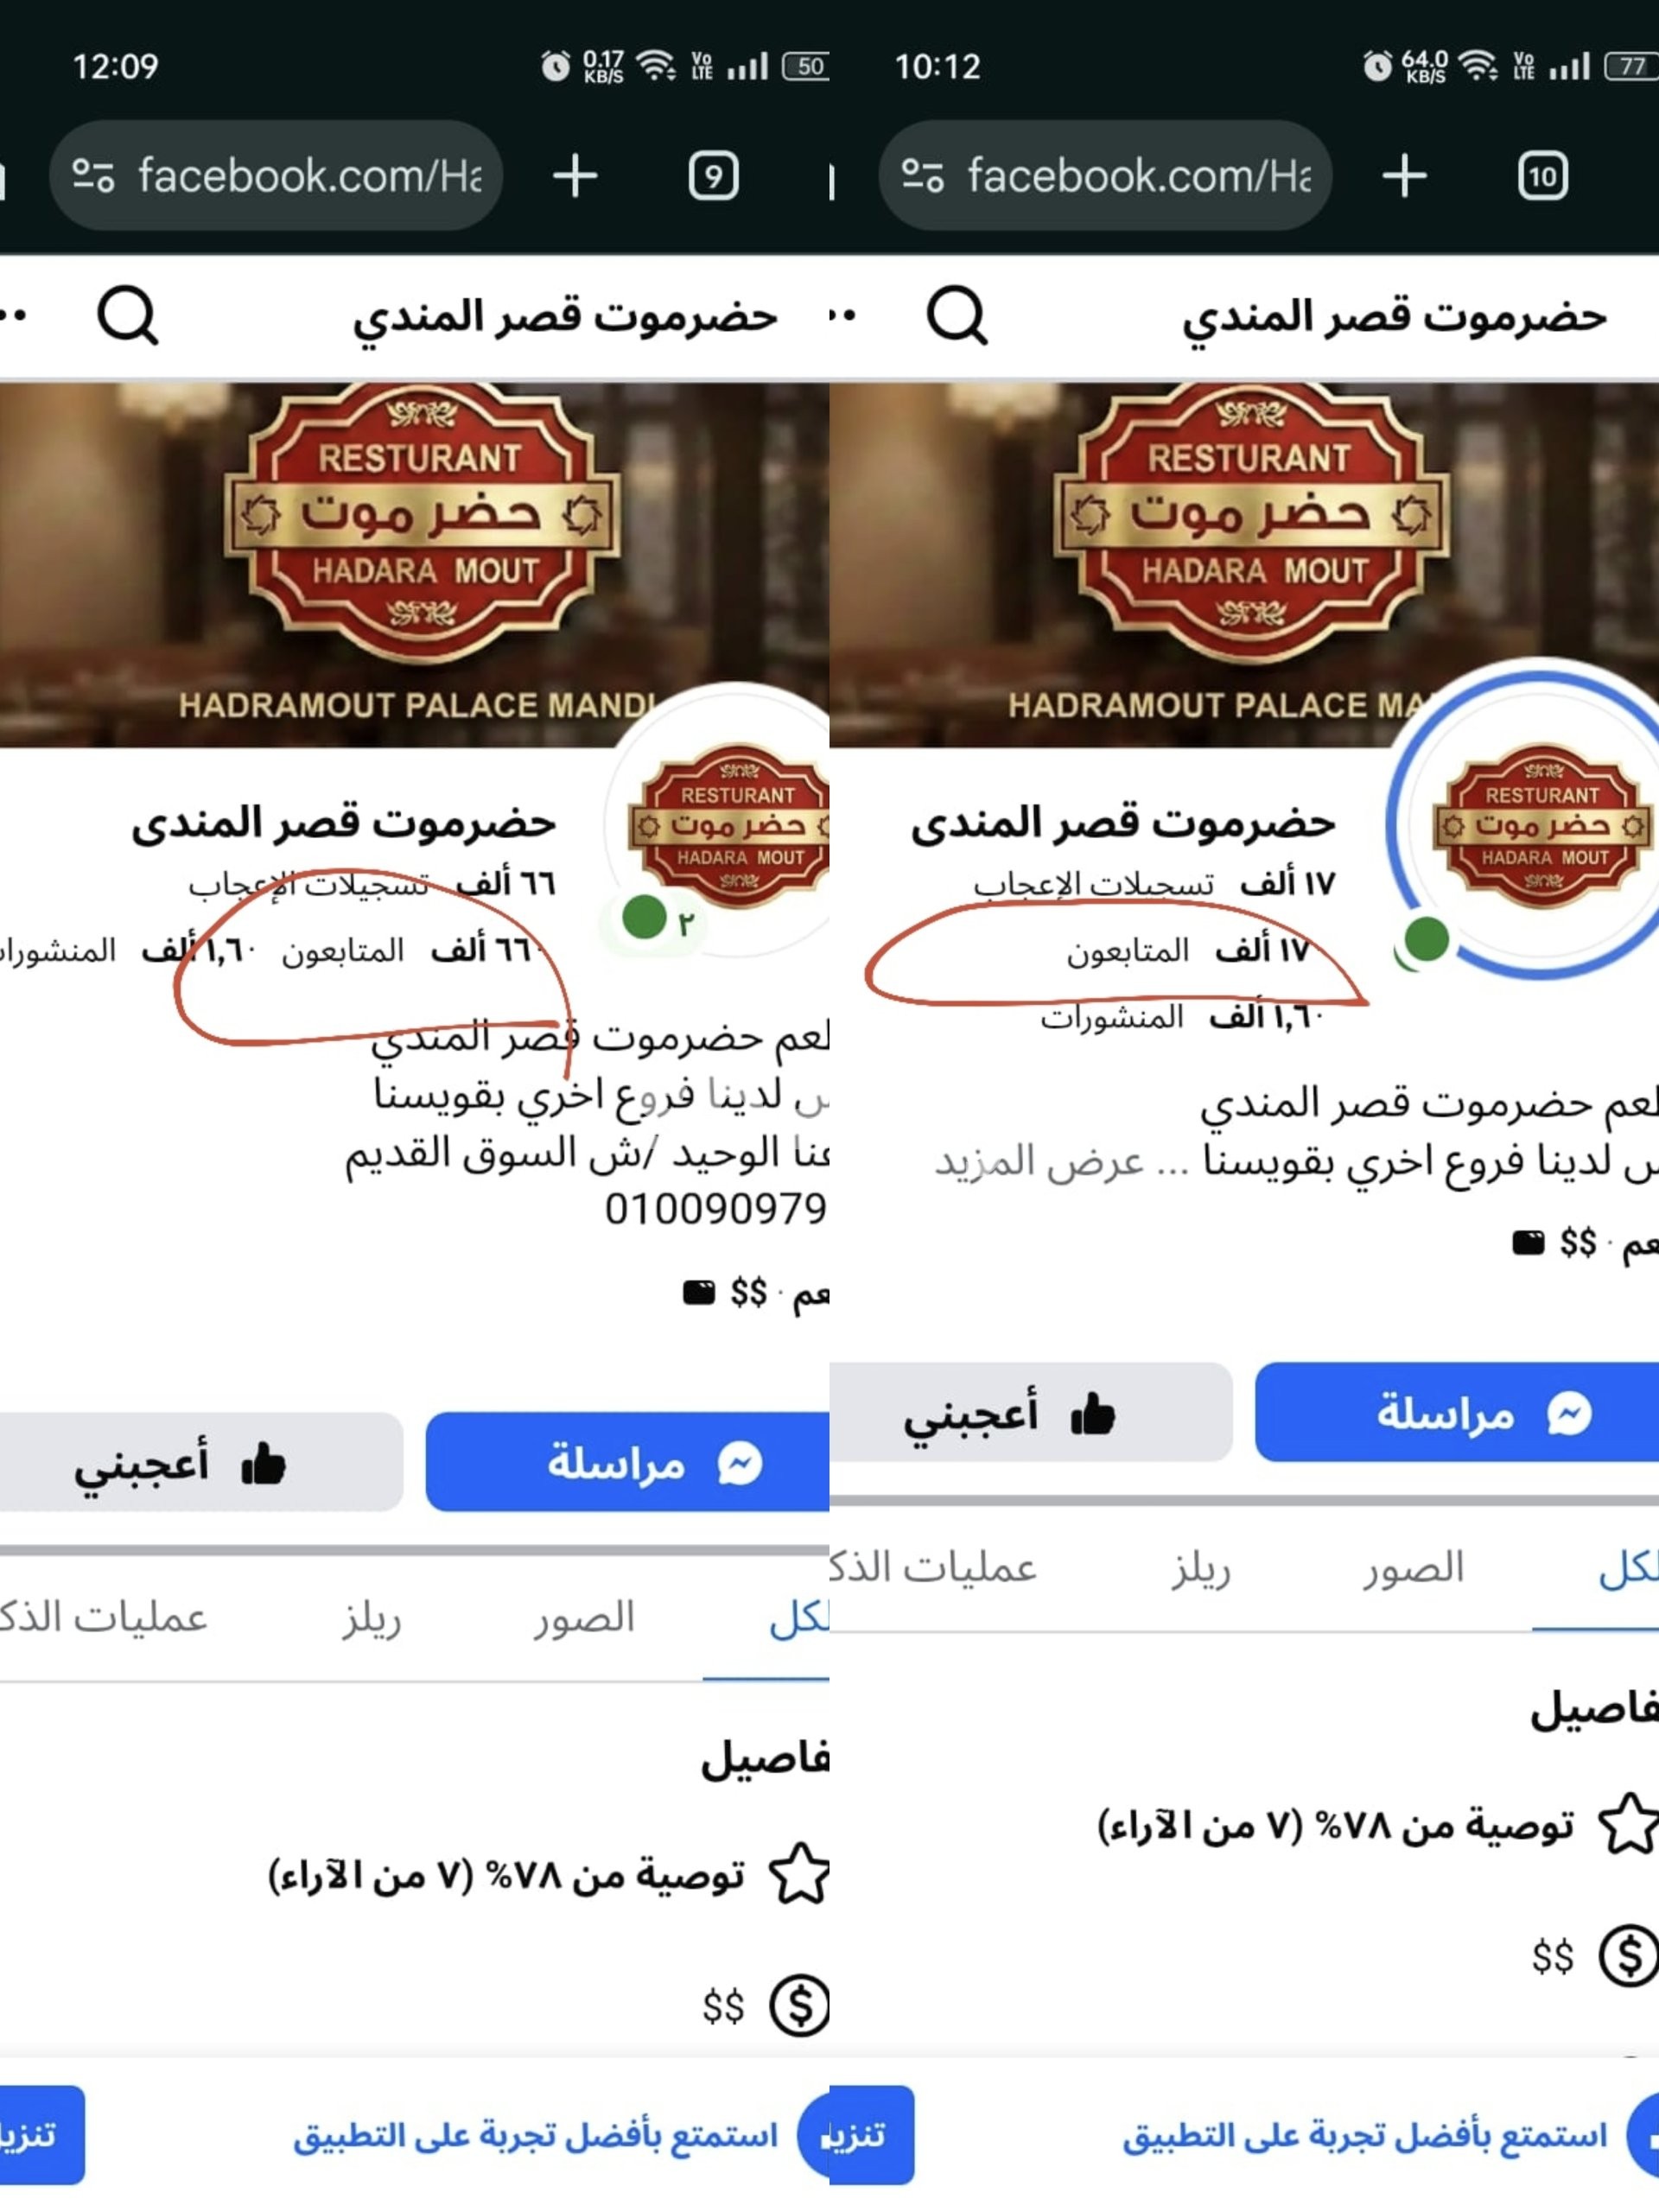Open new tab plus in right browser
The height and width of the screenshot is (2212, 1659).
[x=1404, y=176]
